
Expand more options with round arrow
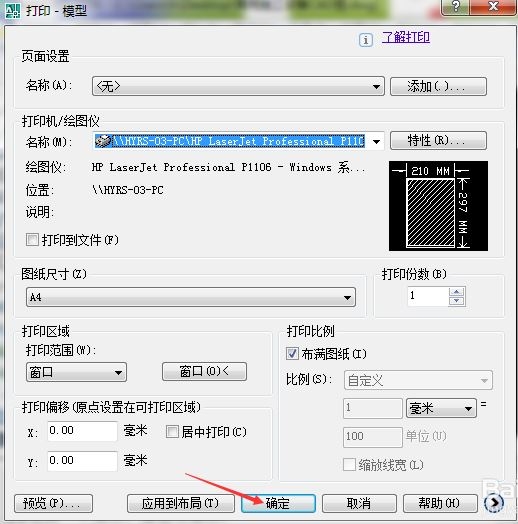tap(494, 503)
